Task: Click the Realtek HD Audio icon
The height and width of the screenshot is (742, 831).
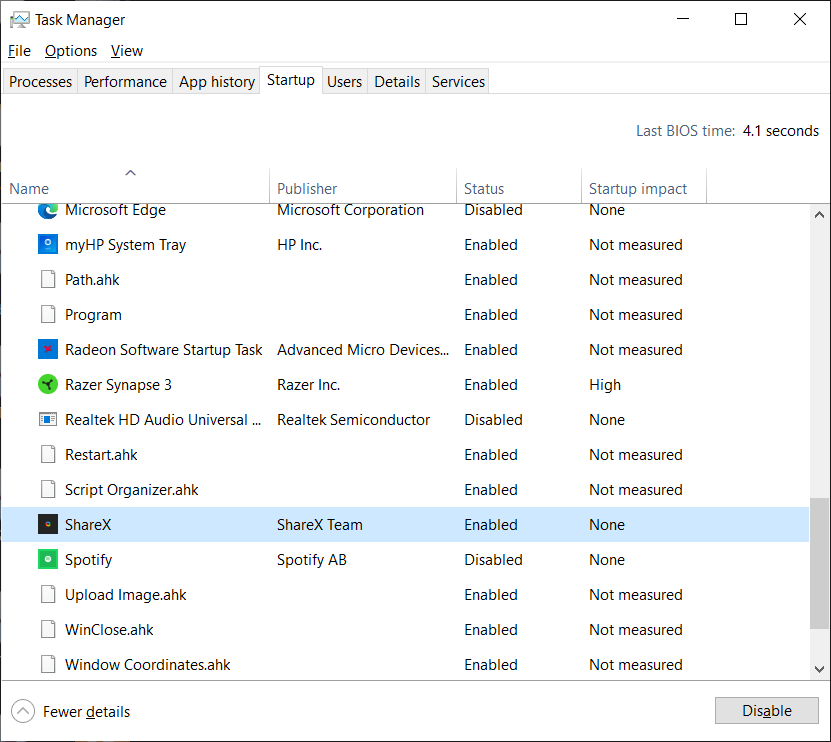Action: 48,420
